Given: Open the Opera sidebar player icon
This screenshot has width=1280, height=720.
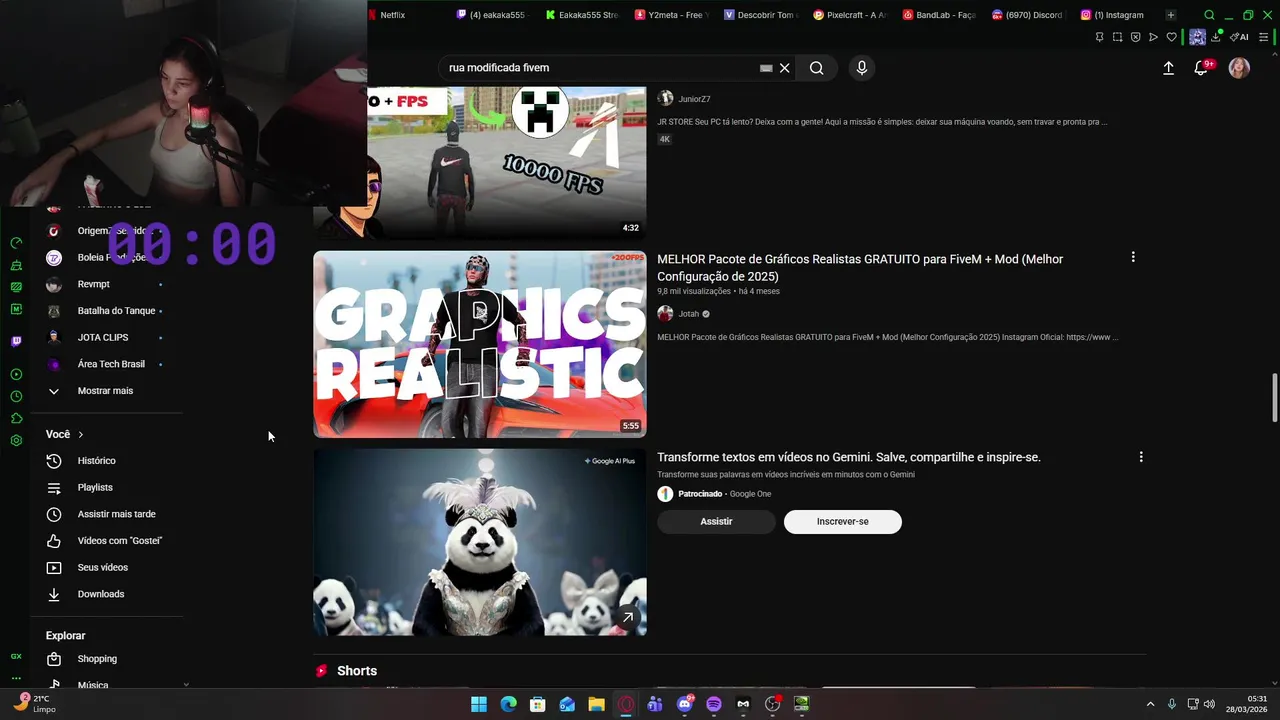Looking at the screenshot, I should click(x=16, y=374).
